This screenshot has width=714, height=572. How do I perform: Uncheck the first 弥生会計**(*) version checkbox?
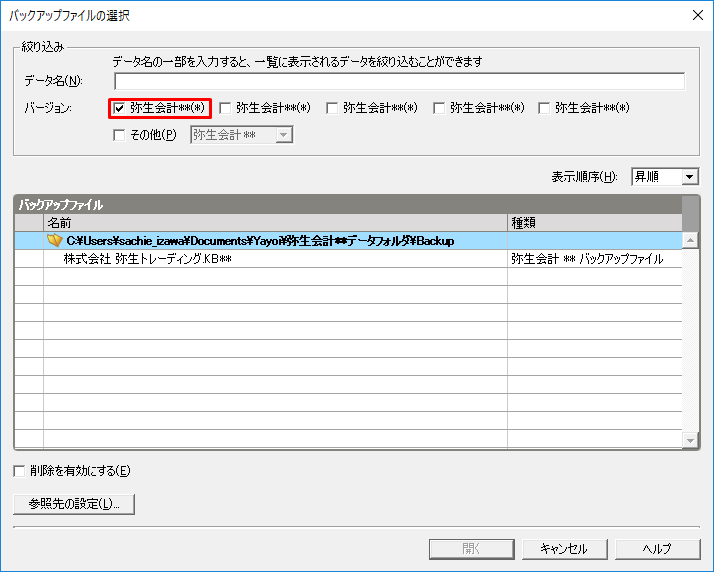[119, 108]
